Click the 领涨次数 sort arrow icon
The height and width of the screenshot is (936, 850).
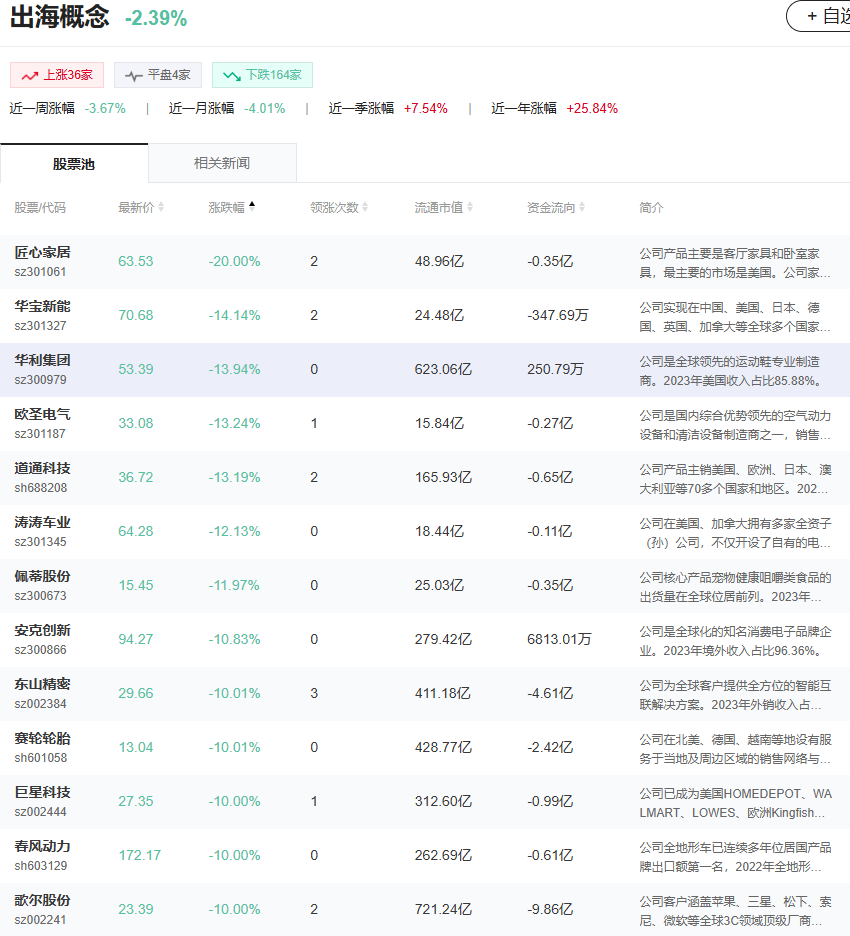tap(365, 207)
